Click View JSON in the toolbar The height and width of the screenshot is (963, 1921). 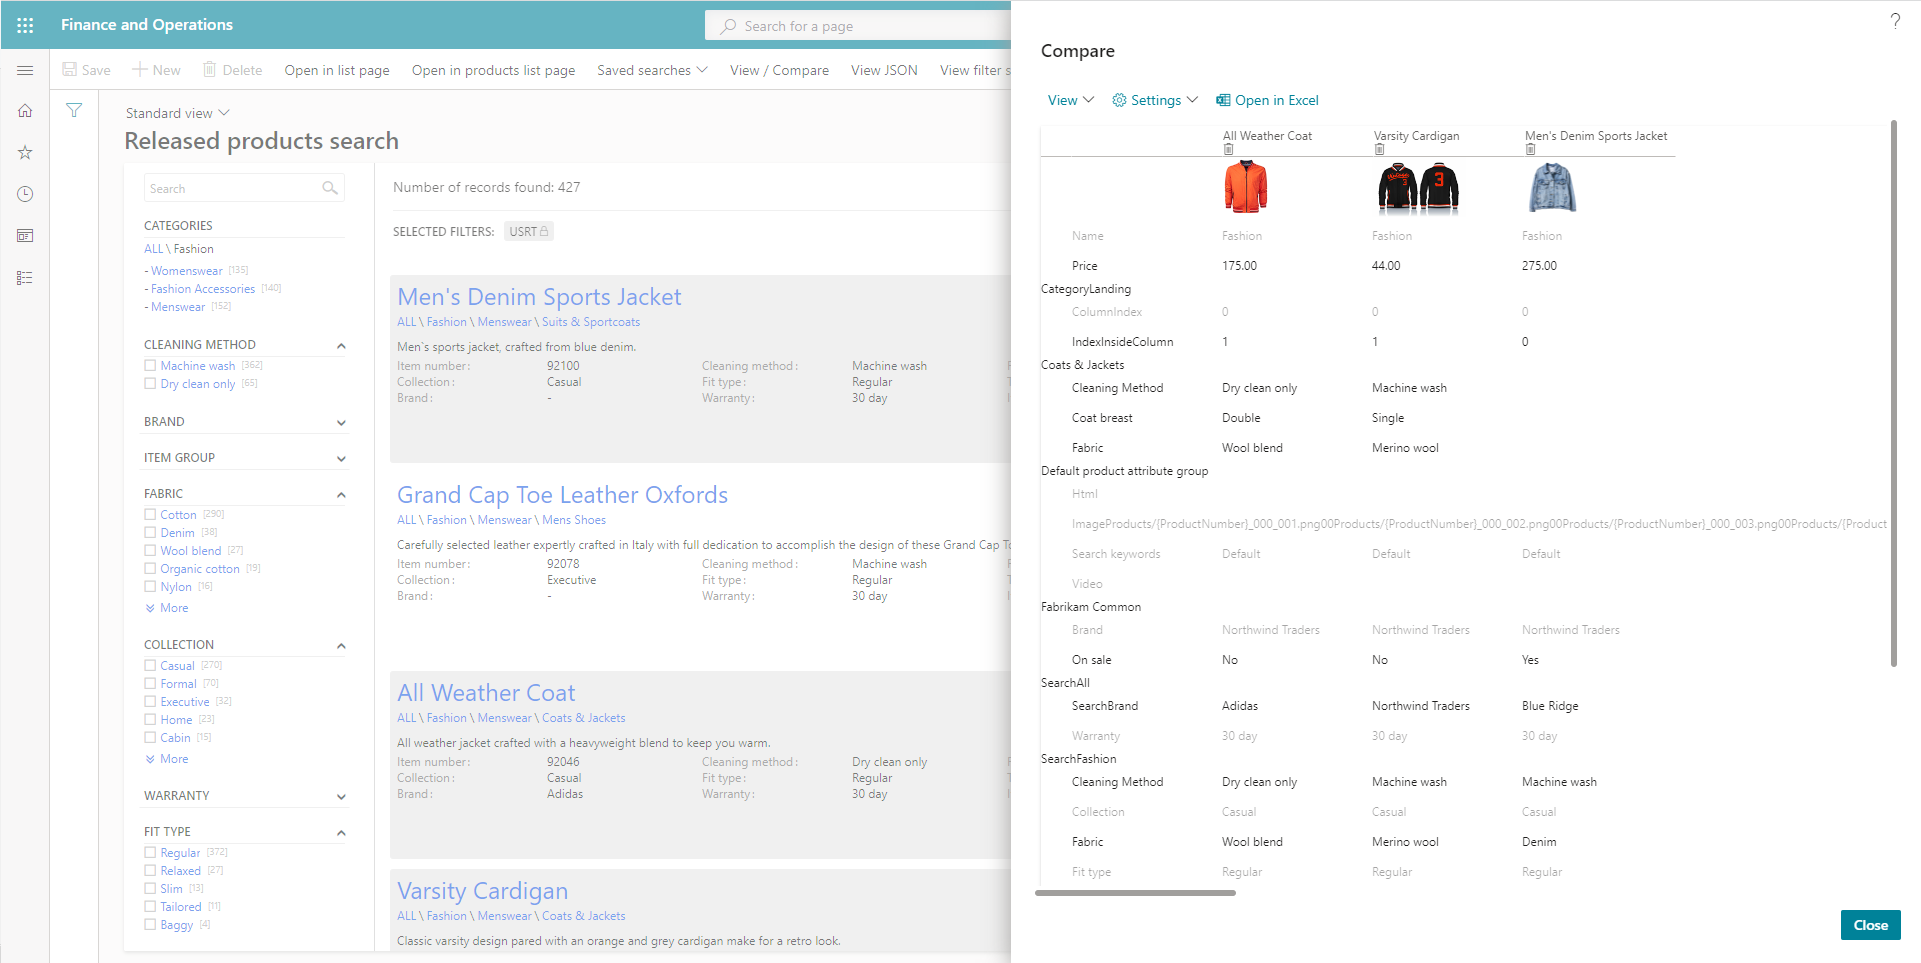click(883, 70)
